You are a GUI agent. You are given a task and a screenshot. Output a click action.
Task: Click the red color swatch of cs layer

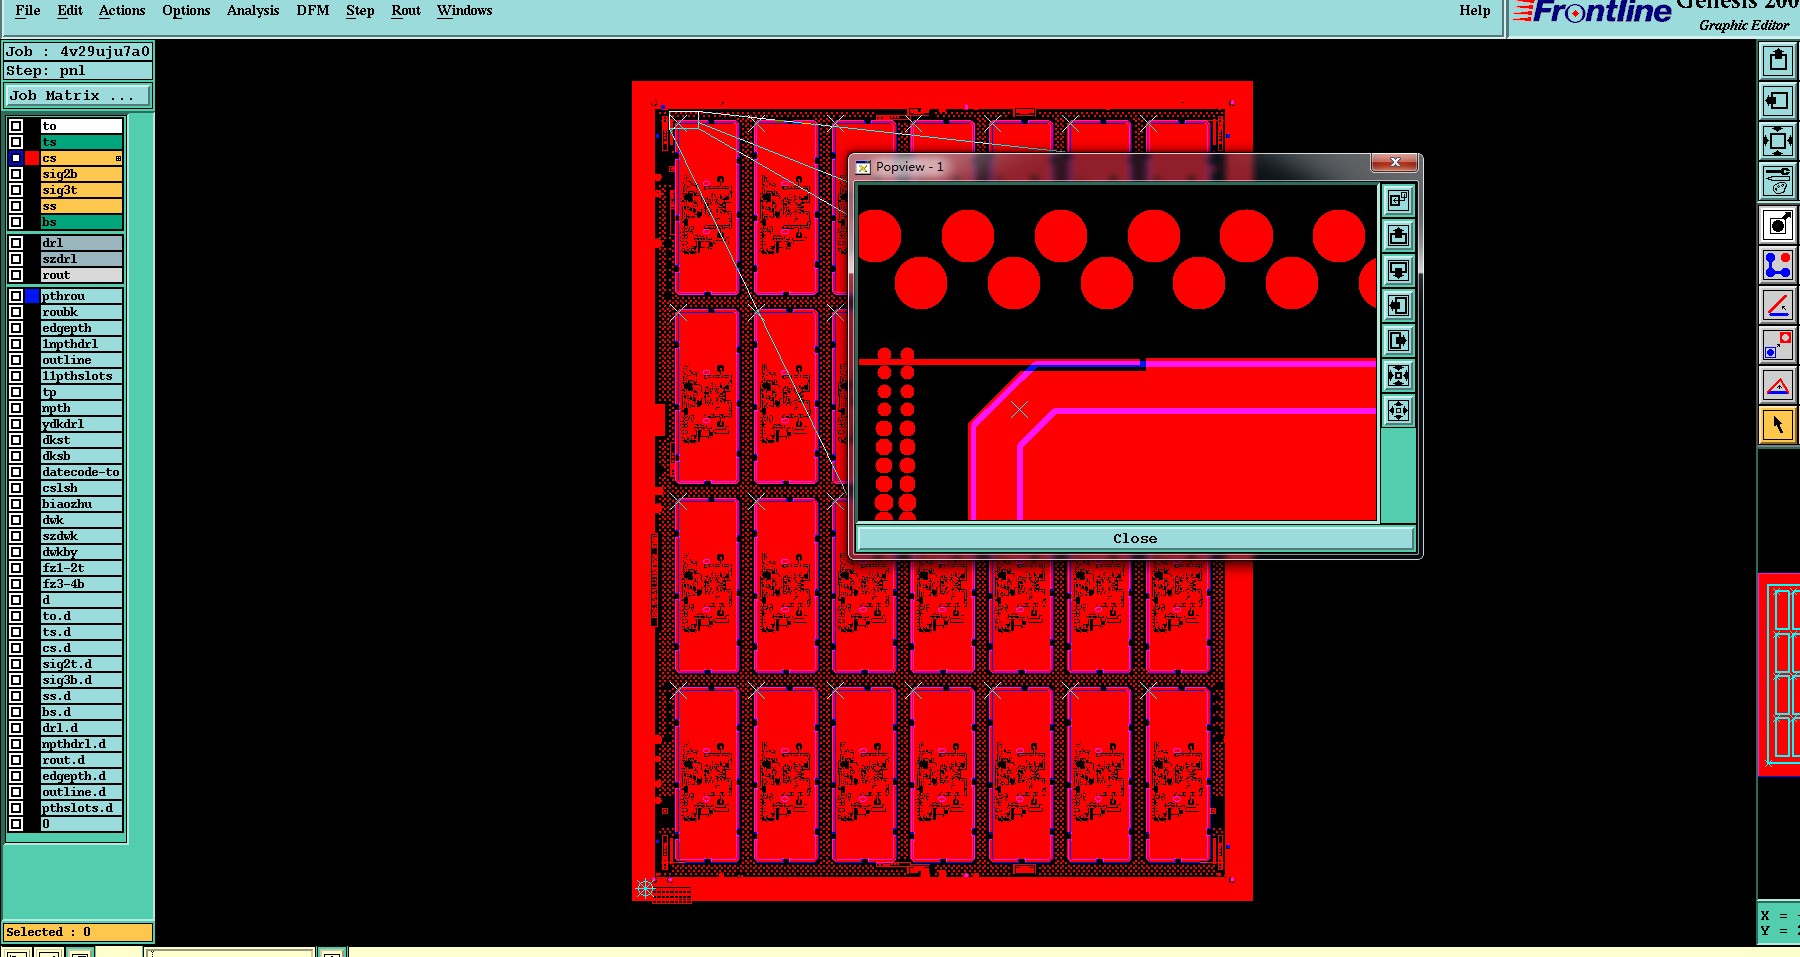click(32, 158)
